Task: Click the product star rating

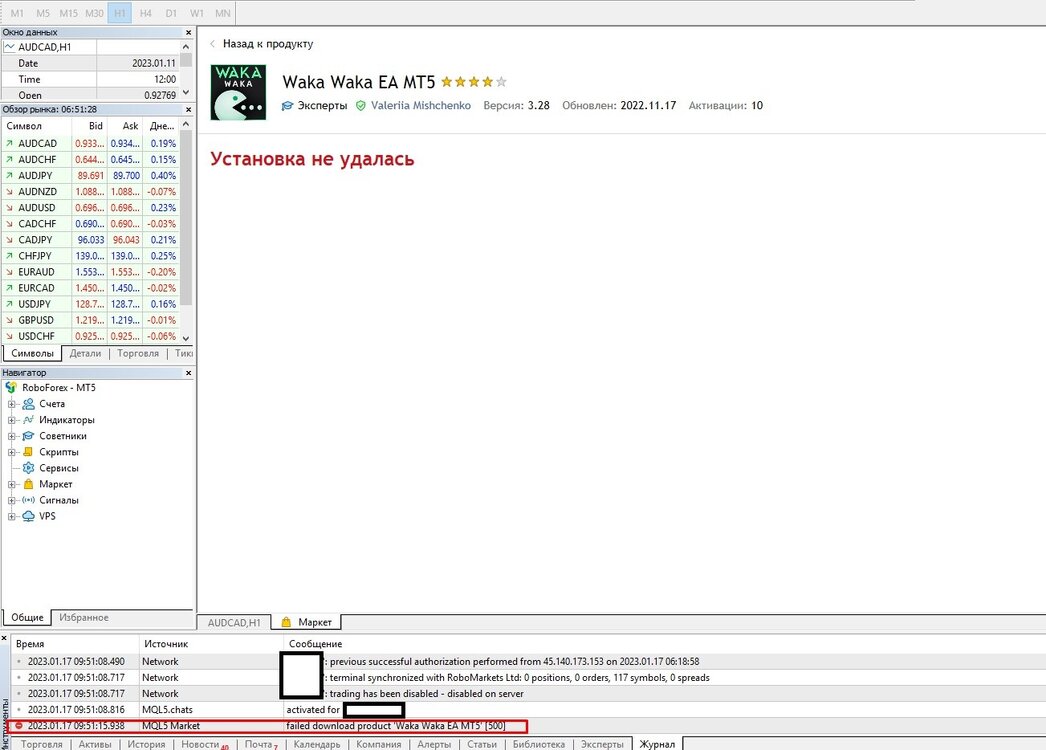Action: tap(474, 82)
